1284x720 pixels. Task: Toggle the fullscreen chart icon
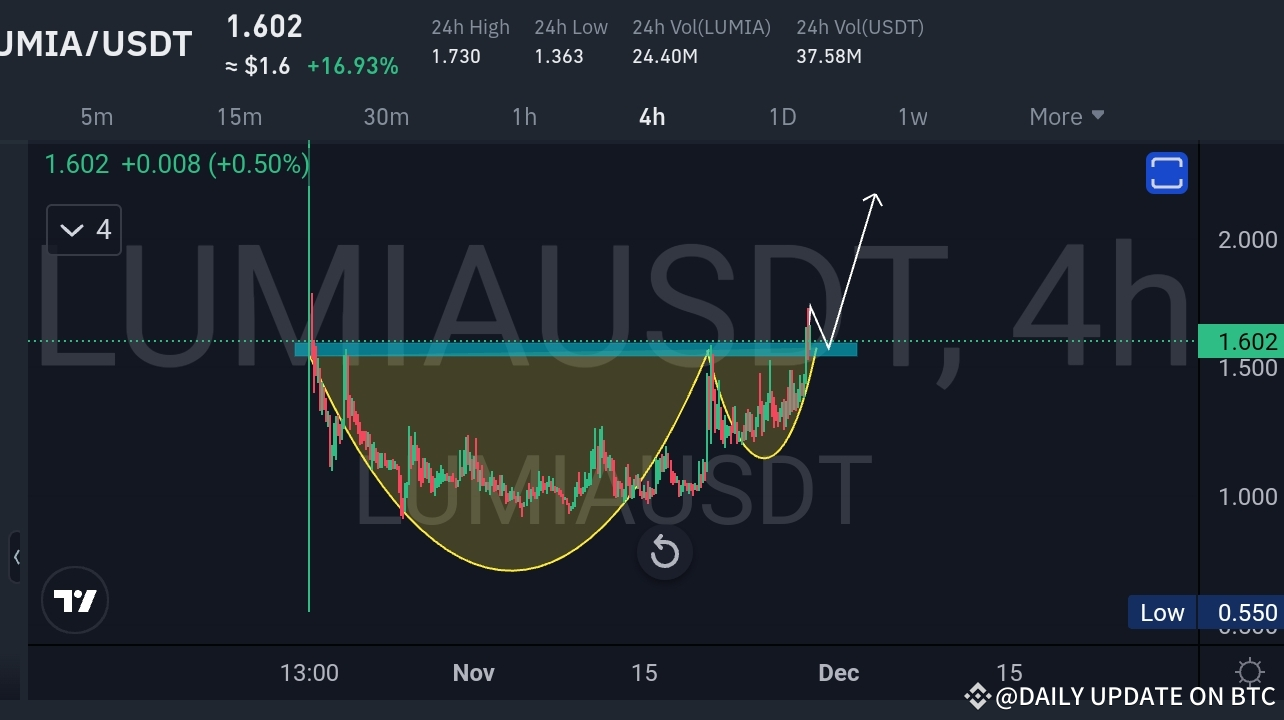point(1165,172)
